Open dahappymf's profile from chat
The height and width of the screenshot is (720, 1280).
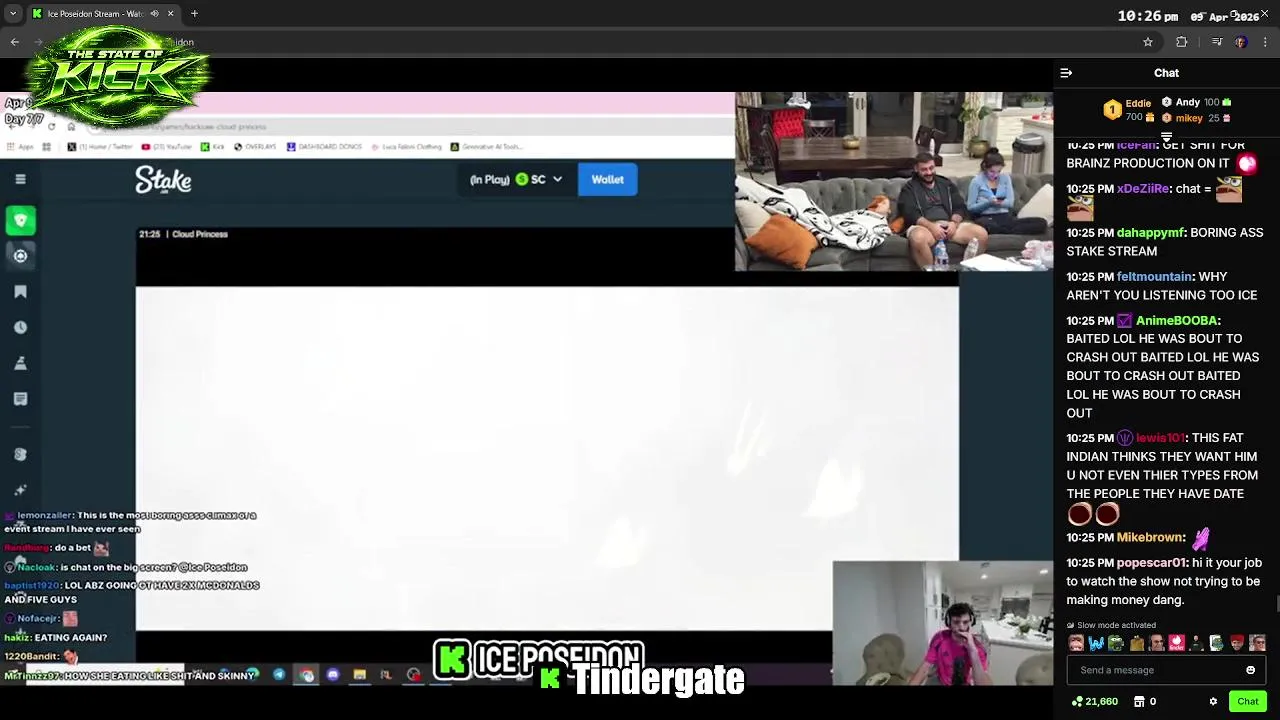[1150, 232]
